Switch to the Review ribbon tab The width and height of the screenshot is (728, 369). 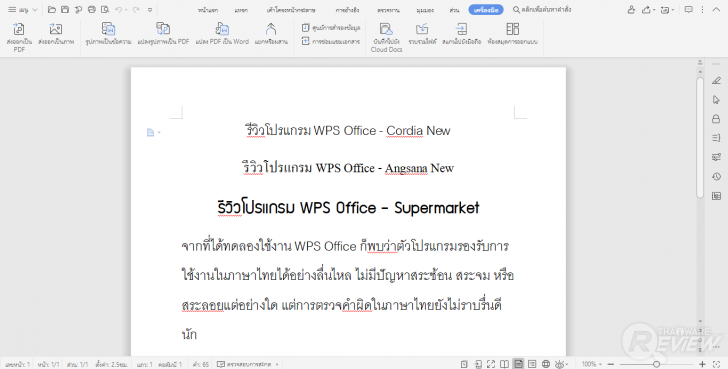[x=388, y=10]
